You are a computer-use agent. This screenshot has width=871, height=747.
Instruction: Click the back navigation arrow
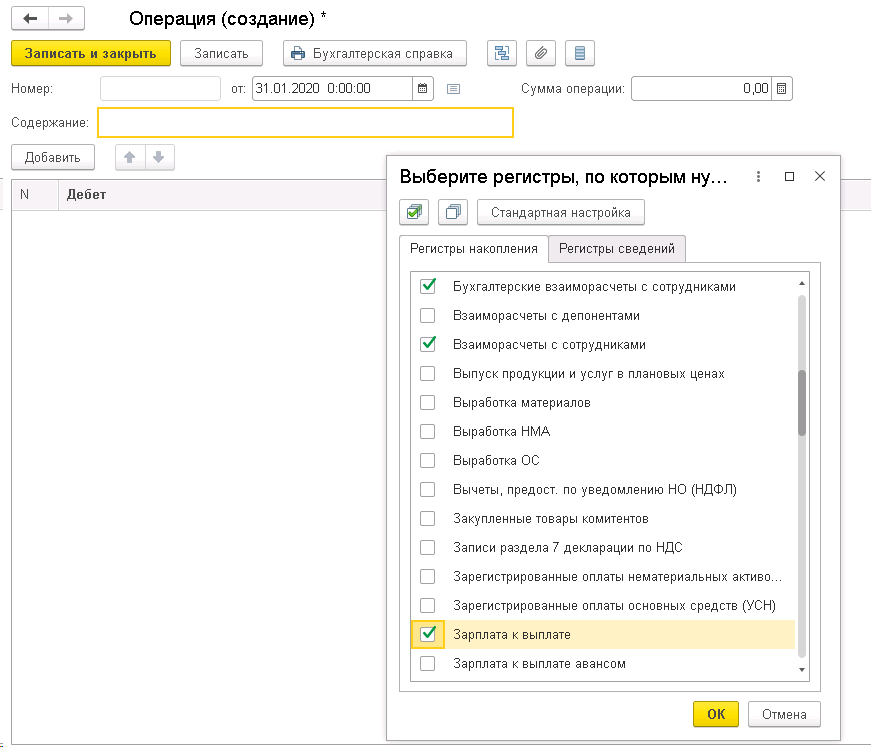(30, 19)
